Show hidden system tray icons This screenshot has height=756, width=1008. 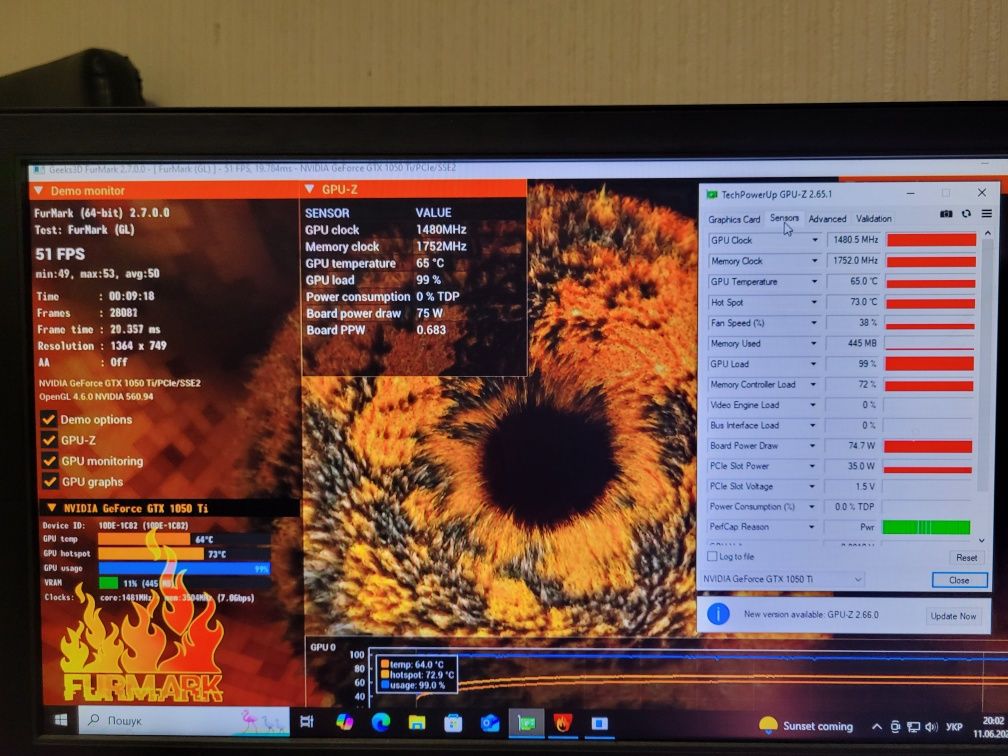point(876,726)
